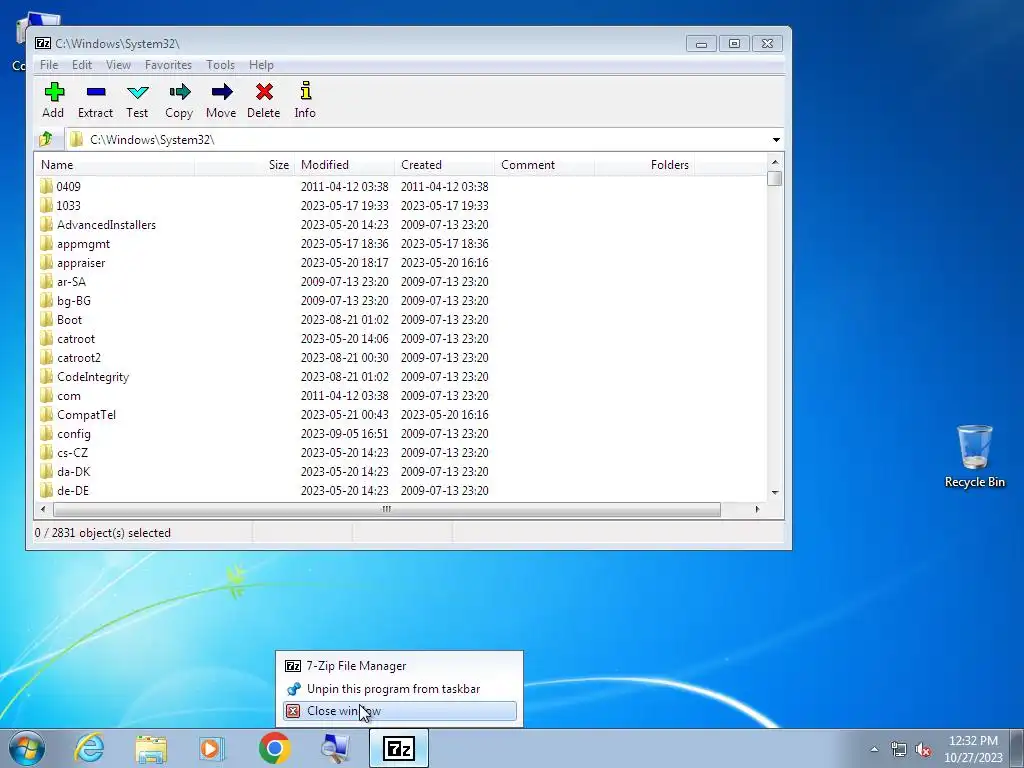The image size is (1024, 768).
Task: Open the Tools menu
Action: [220, 65]
